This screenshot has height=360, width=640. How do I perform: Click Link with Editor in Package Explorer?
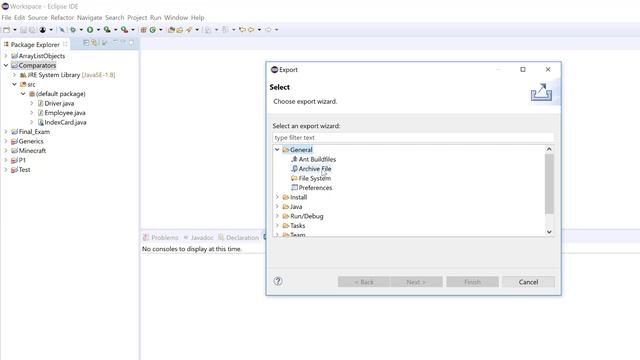pos(94,42)
